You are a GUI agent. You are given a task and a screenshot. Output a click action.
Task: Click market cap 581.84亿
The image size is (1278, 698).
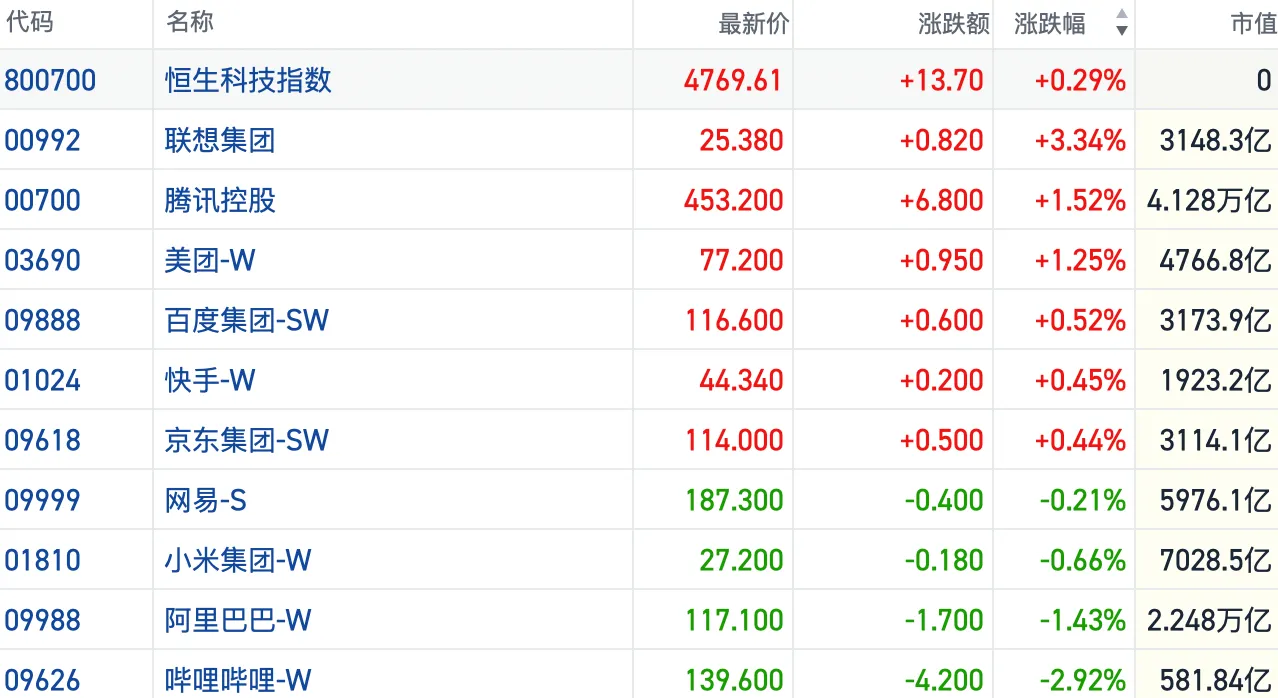1216,680
